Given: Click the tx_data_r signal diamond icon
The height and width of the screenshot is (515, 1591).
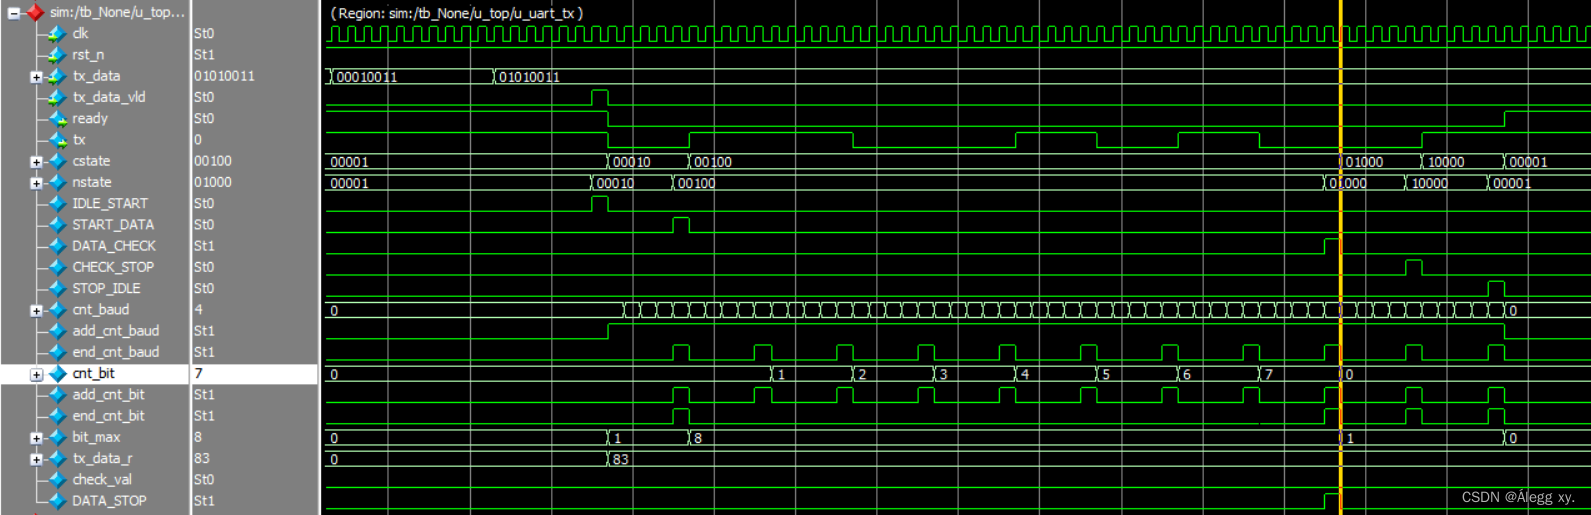Looking at the screenshot, I should (x=57, y=459).
